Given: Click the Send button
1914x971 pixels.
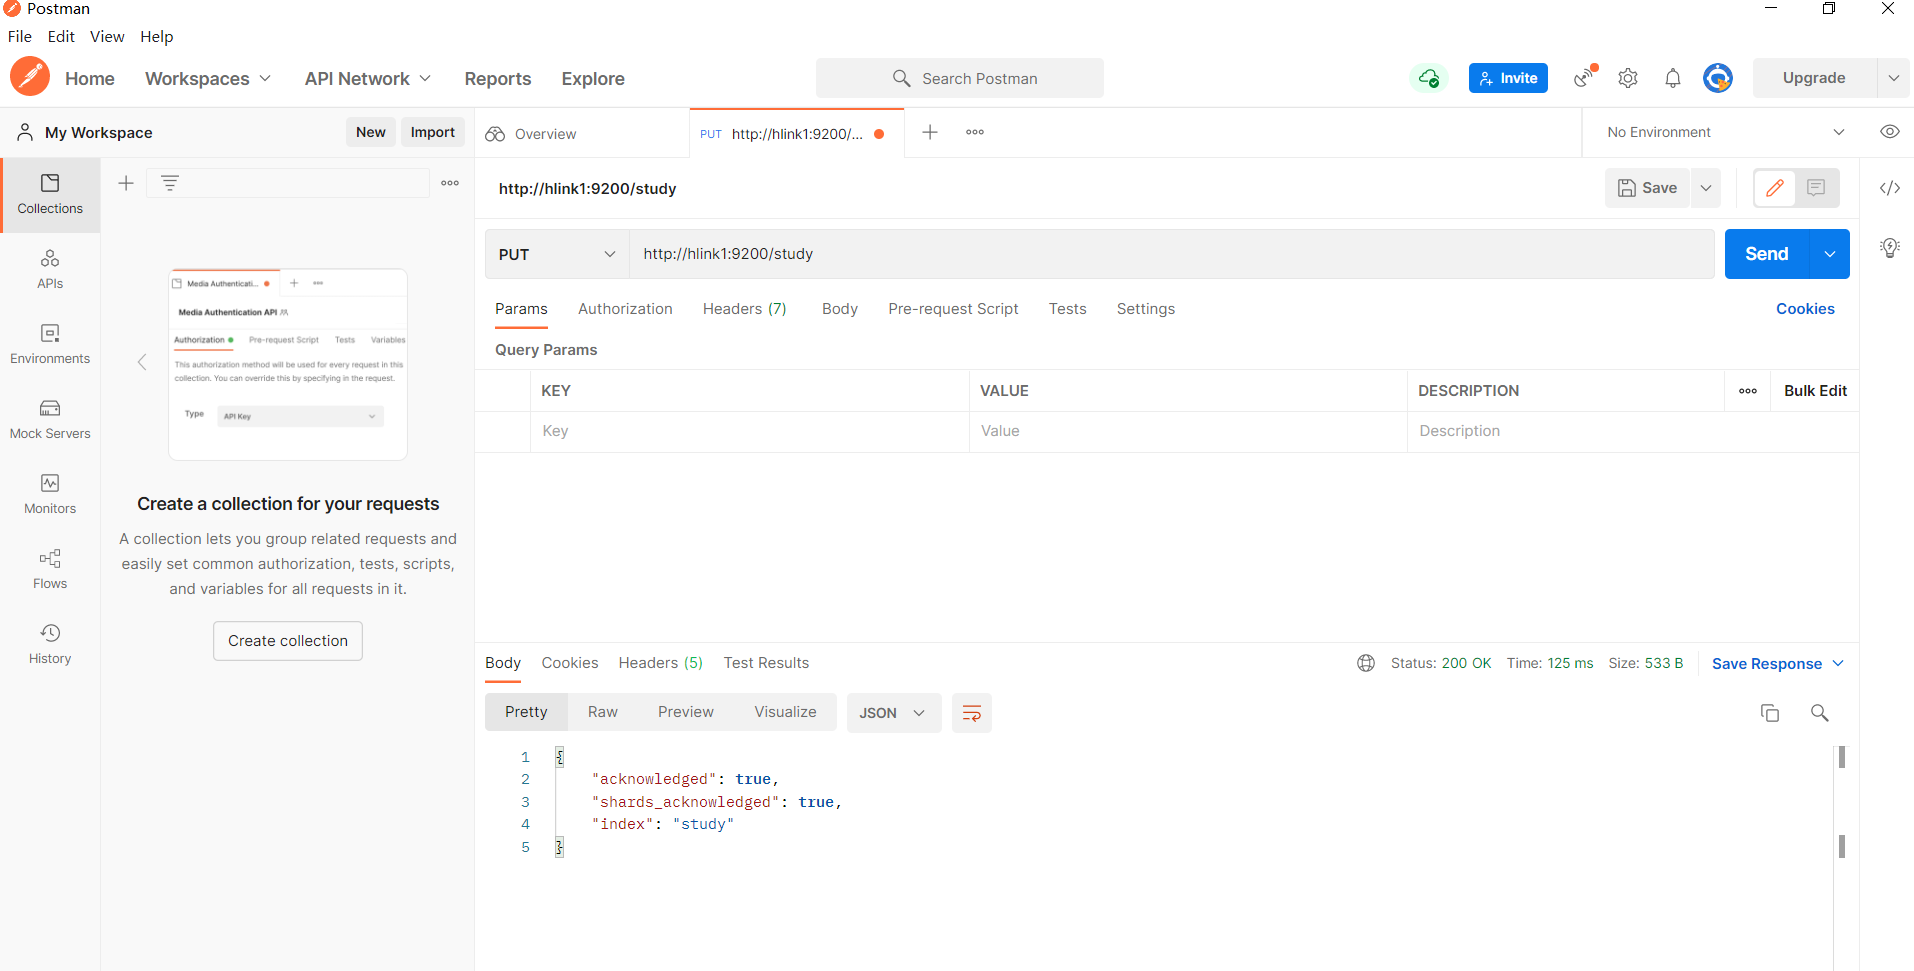Looking at the screenshot, I should tap(1766, 253).
